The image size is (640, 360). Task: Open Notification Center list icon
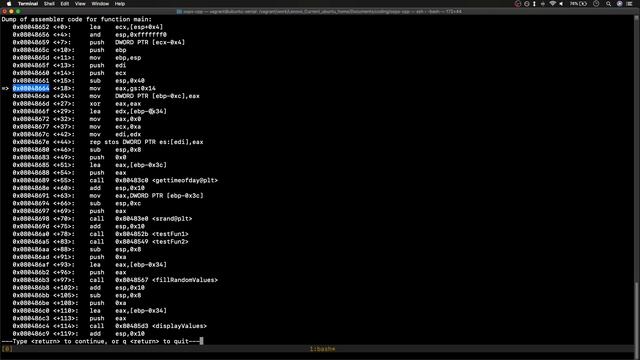(x=630, y=4)
